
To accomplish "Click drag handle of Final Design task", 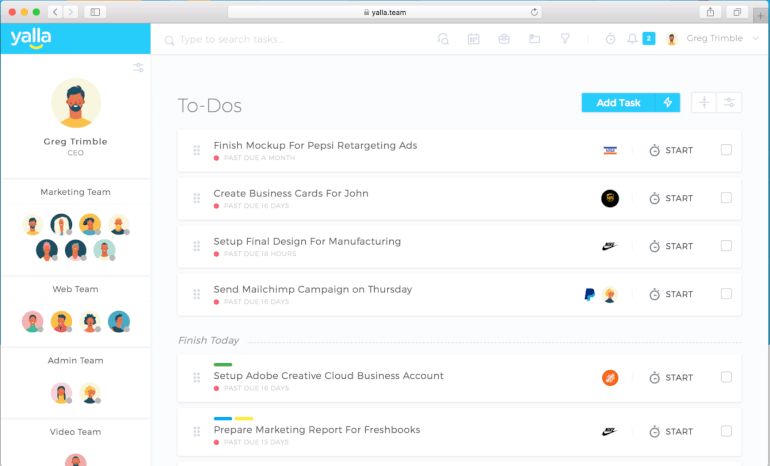I will [196, 246].
